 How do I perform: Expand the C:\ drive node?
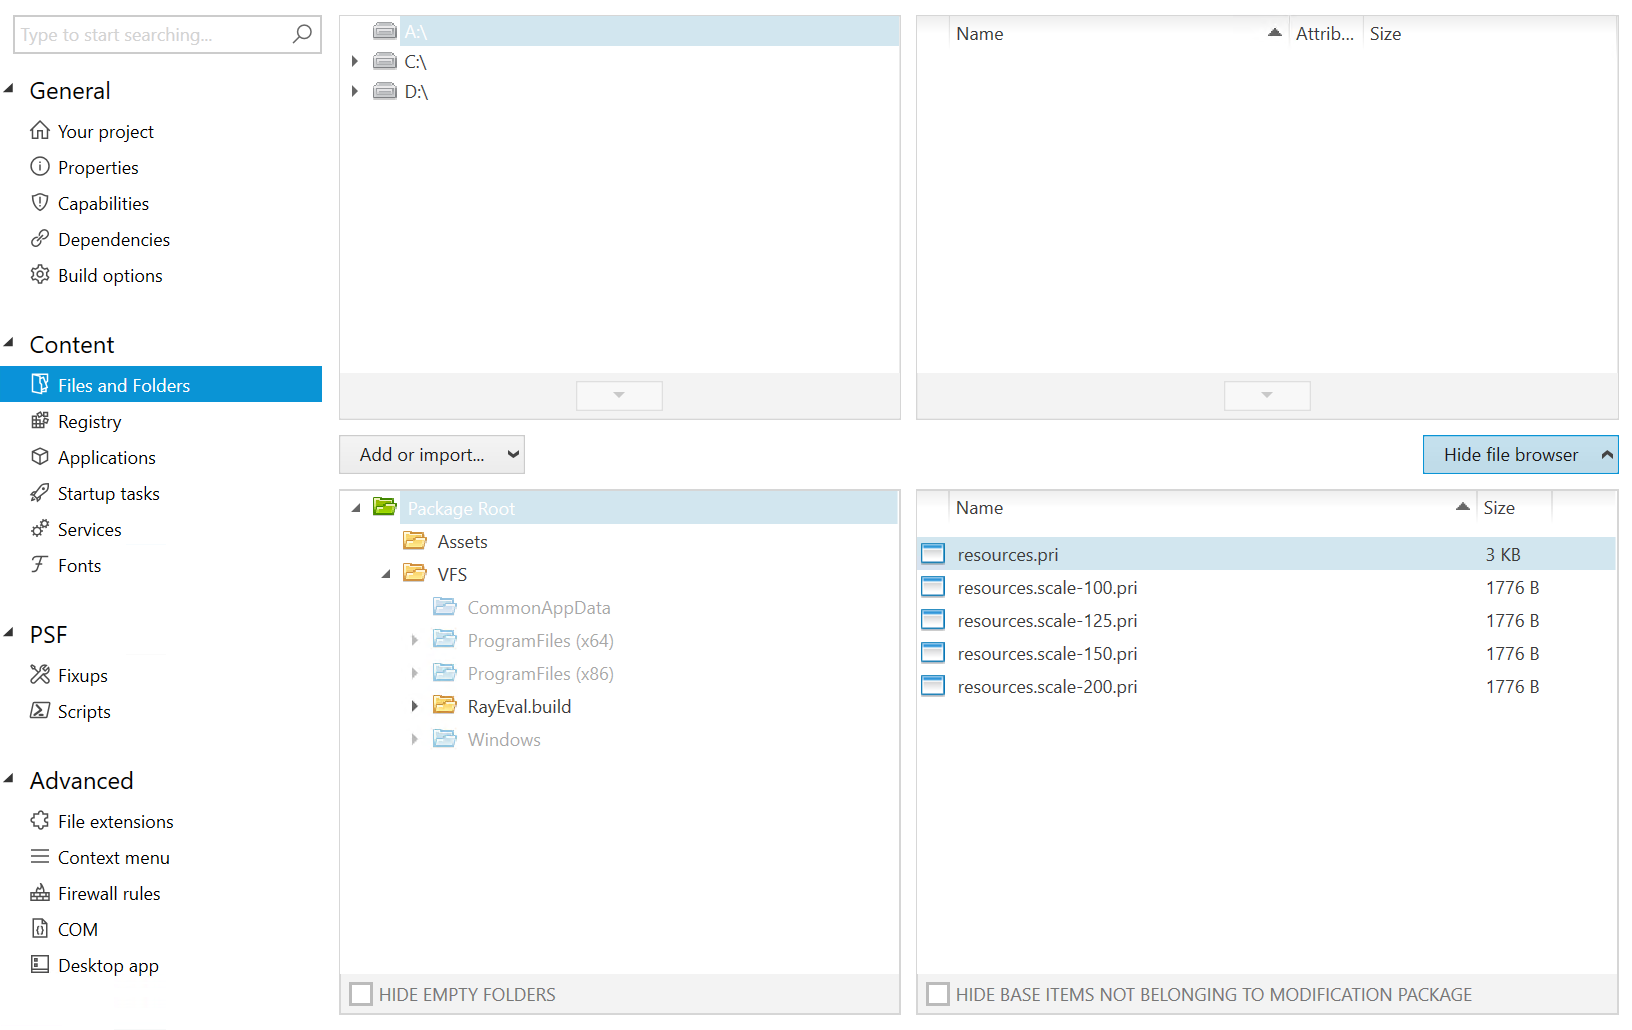(x=356, y=61)
